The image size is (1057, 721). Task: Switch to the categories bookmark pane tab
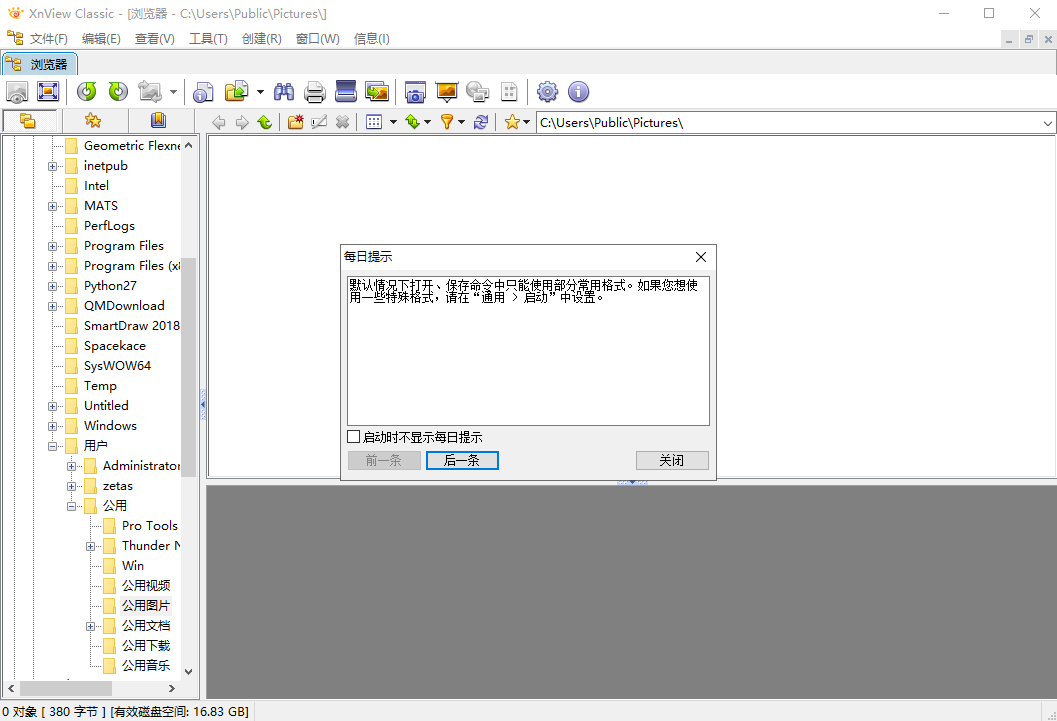[x=158, y=121]
